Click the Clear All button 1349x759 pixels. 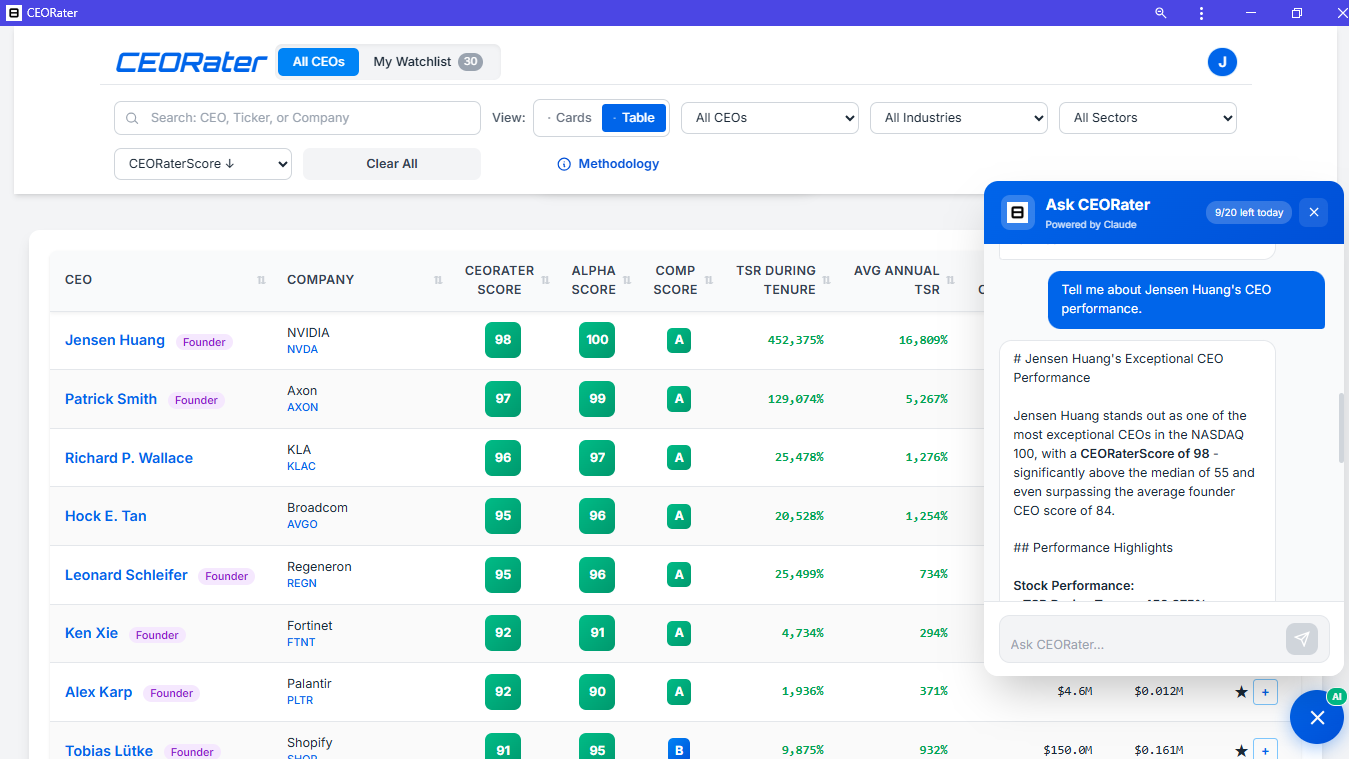[392, 164]
